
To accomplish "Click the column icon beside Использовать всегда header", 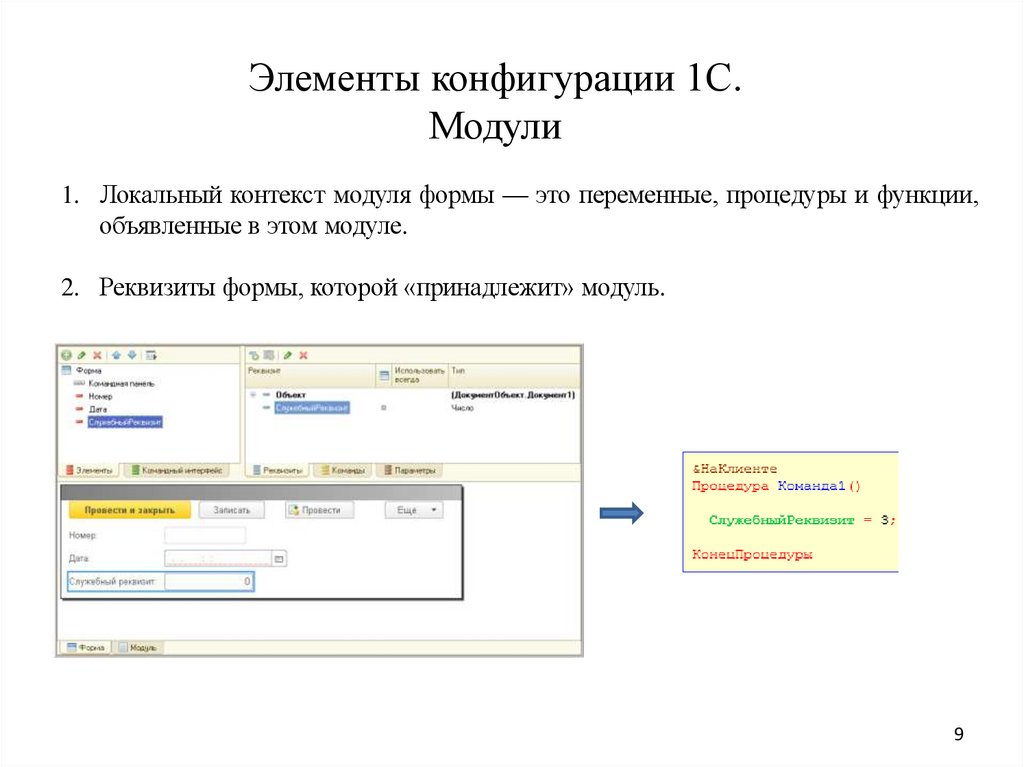I will [x=384, y=375].
